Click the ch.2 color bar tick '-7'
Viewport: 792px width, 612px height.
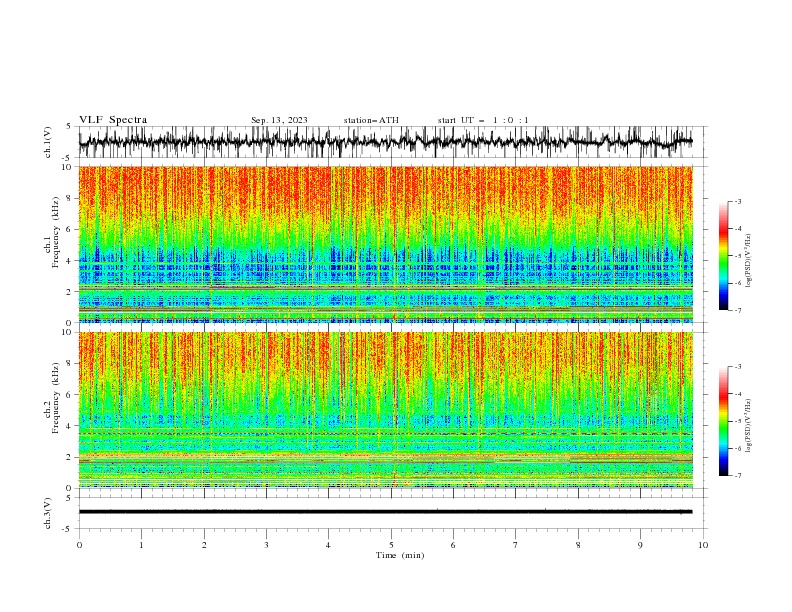[738, 476]
